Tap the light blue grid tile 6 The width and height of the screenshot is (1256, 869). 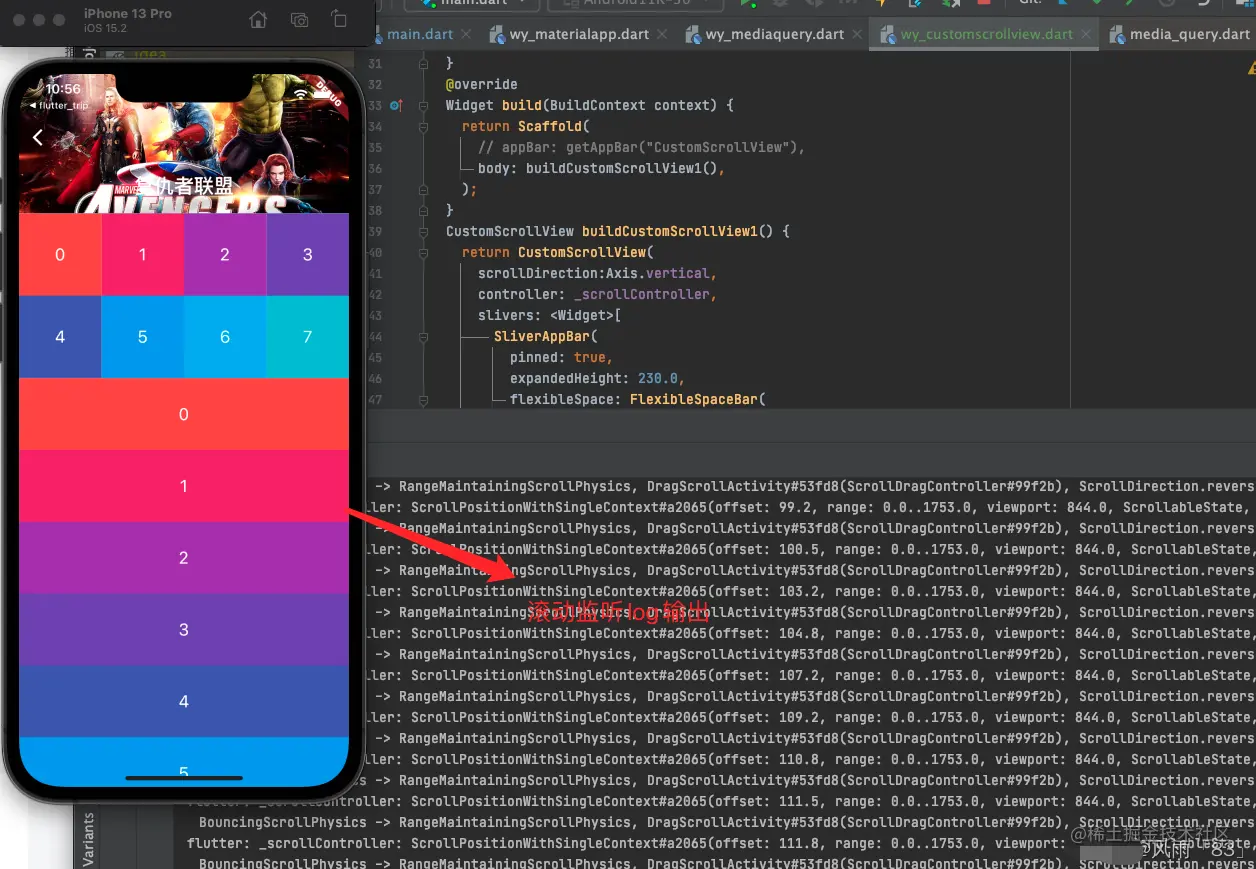(225, 337)
